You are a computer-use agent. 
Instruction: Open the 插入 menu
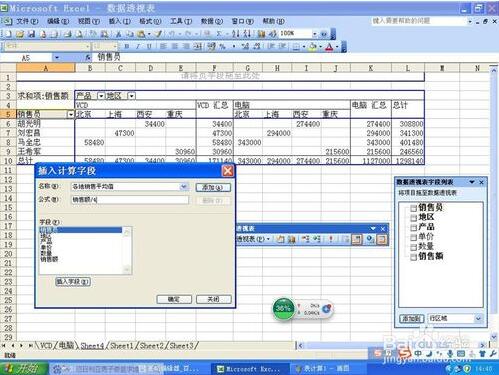click(120, 21)
